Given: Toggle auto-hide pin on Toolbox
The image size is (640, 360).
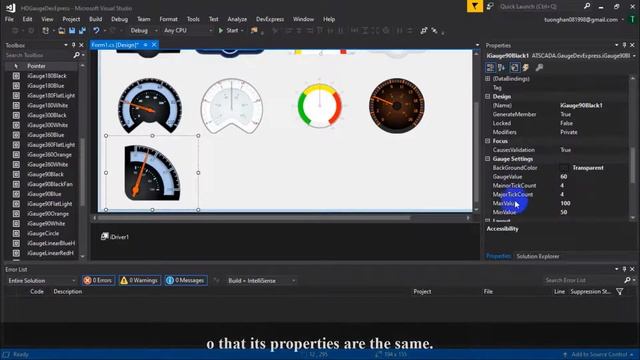Looking at the screenshot, I should pyautogui.click(x=73, y=45).
